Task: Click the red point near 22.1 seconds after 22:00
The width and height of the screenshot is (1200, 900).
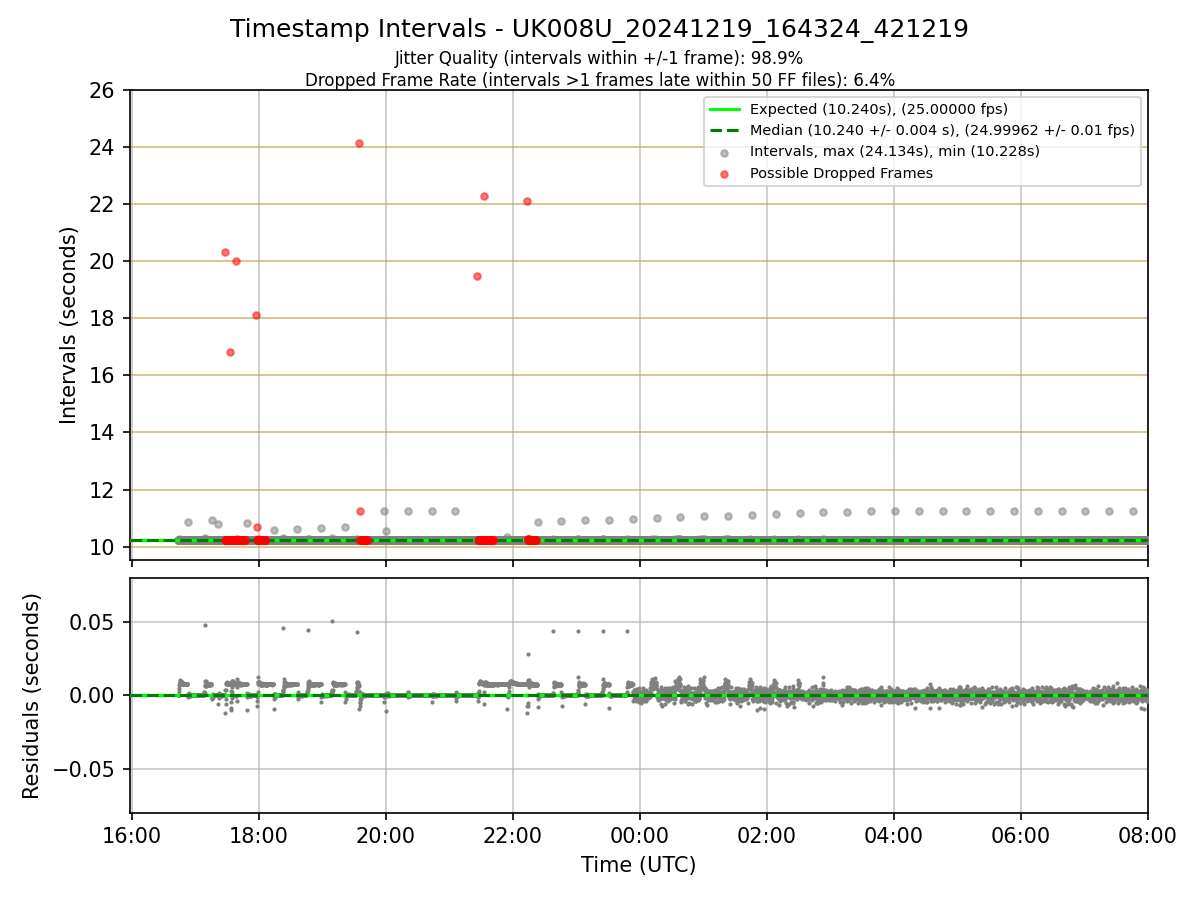Action: pyautogui.click(x=527, y=201)
